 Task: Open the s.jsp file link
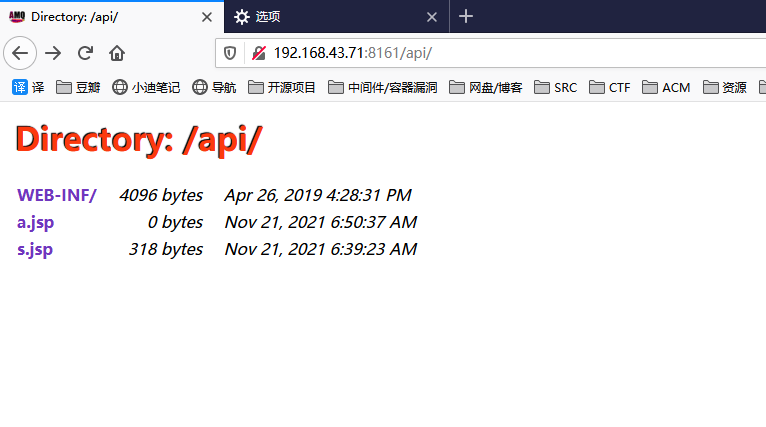35,250
